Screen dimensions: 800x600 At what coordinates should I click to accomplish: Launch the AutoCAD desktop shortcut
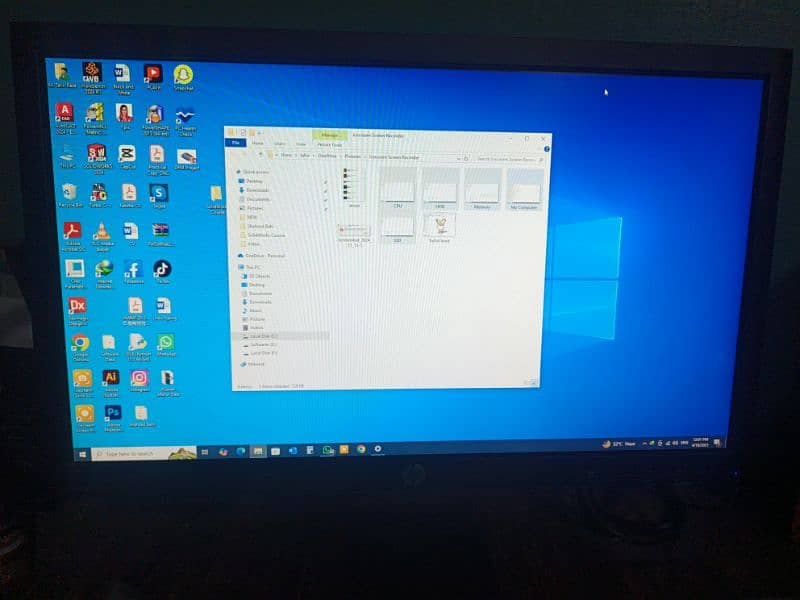65,118
